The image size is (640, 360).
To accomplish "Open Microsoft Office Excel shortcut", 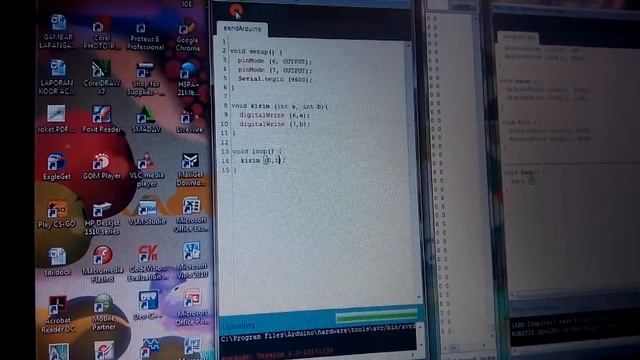I will (191, 215).
